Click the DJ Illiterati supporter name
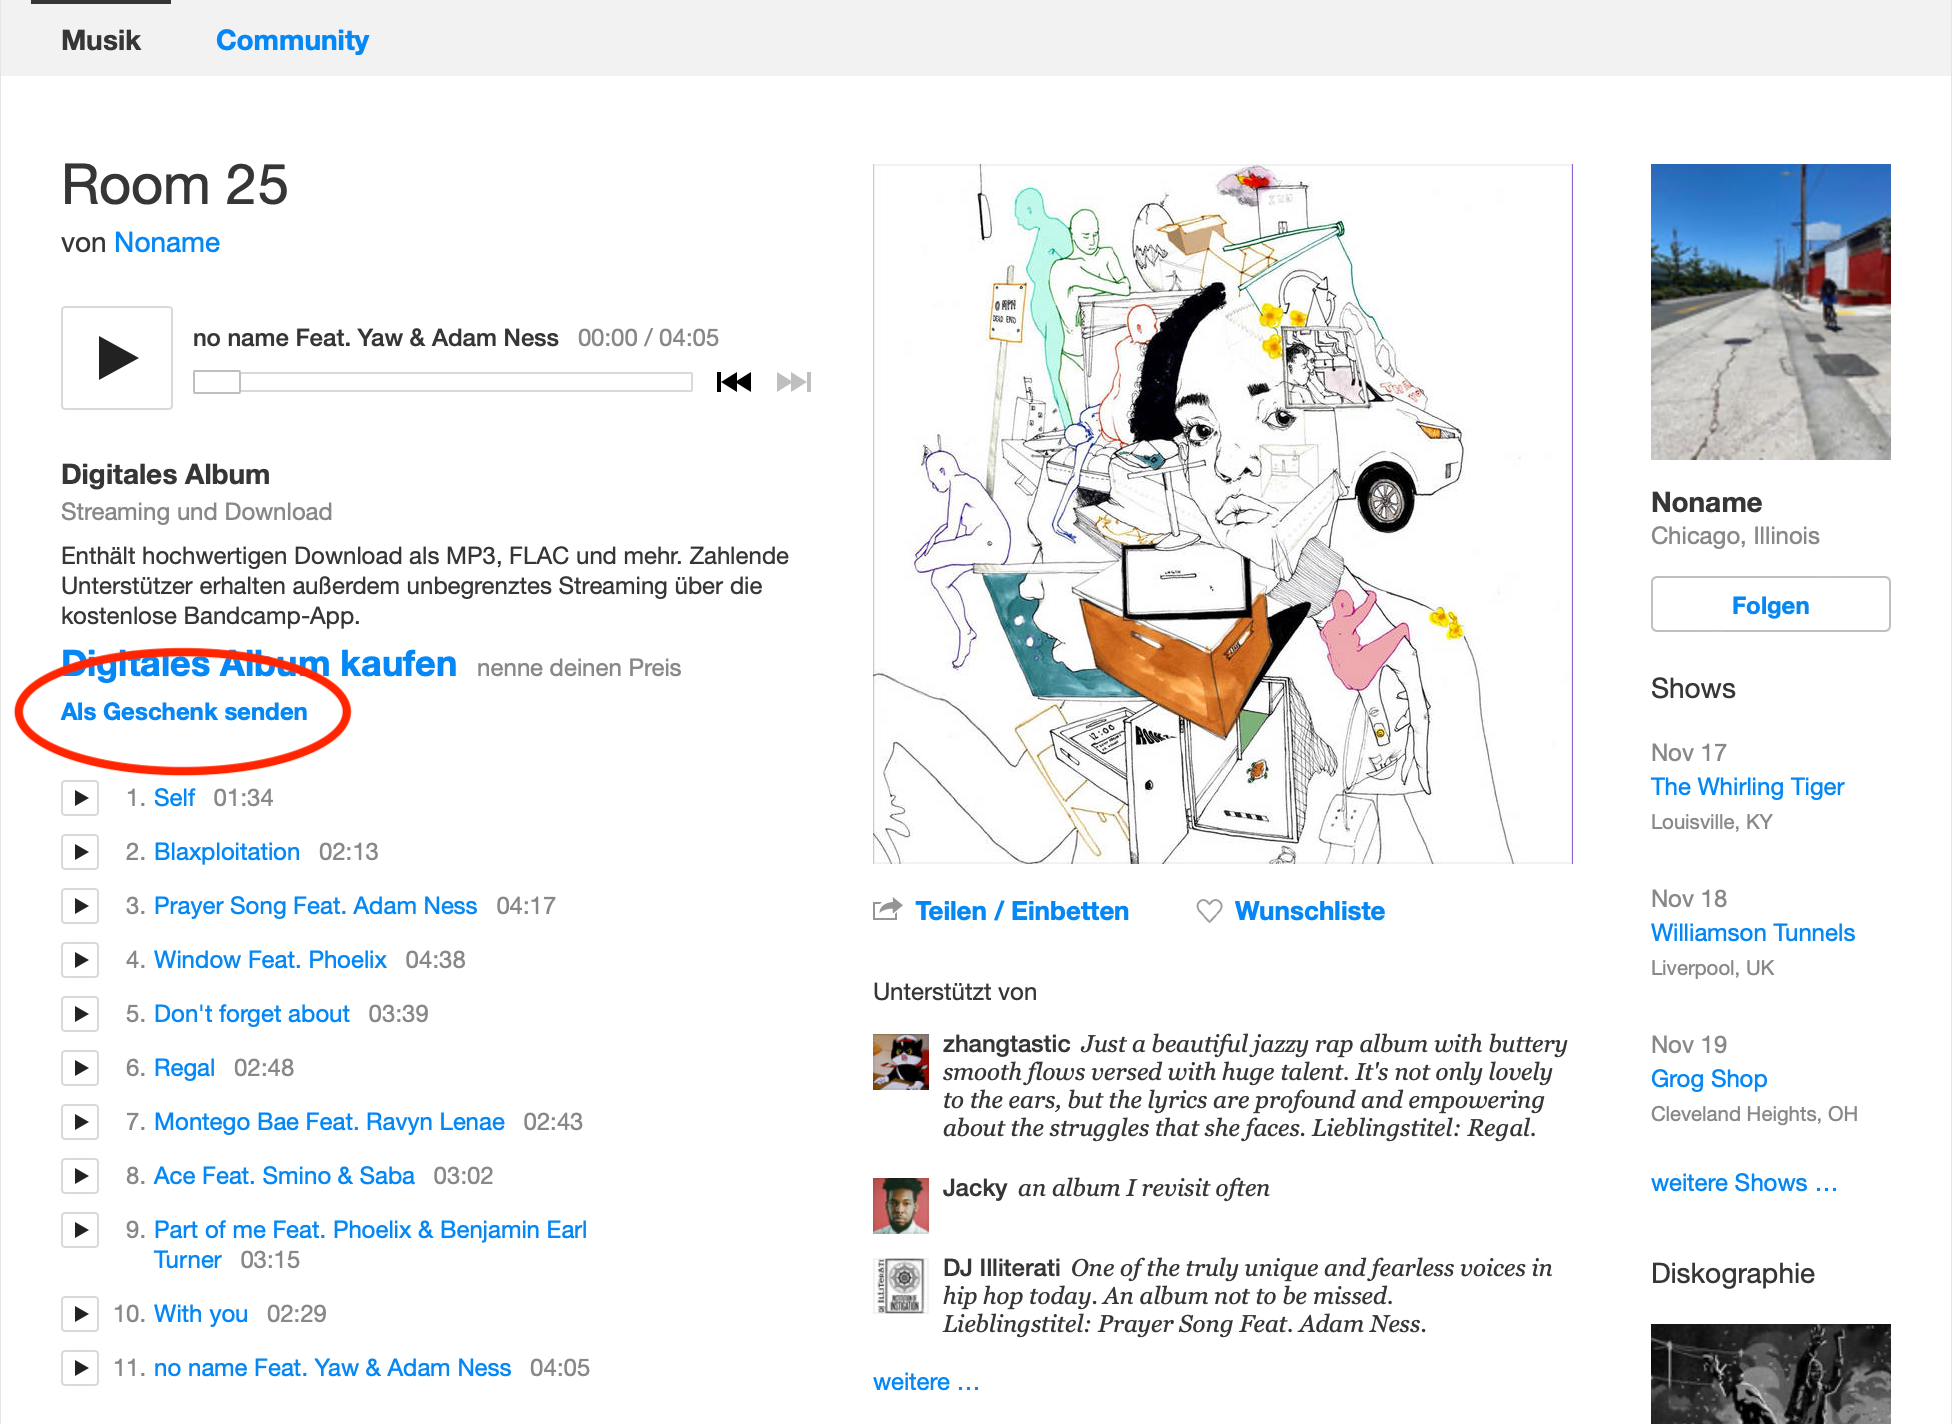 click(1001, 1268)
